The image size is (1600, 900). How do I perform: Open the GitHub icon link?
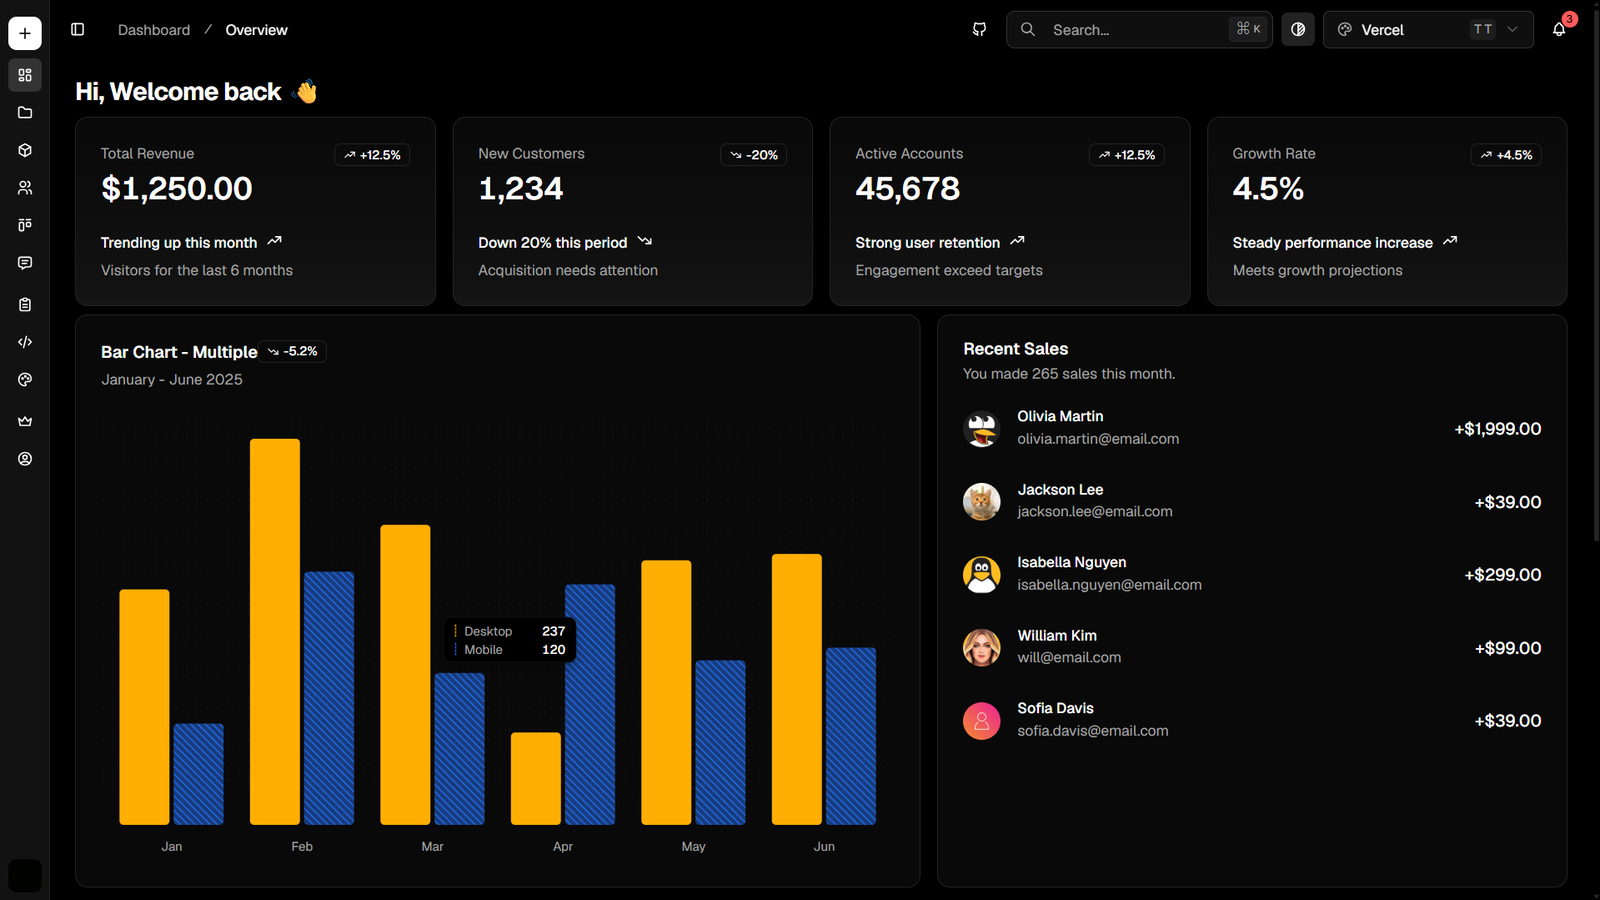click(979, 30)
